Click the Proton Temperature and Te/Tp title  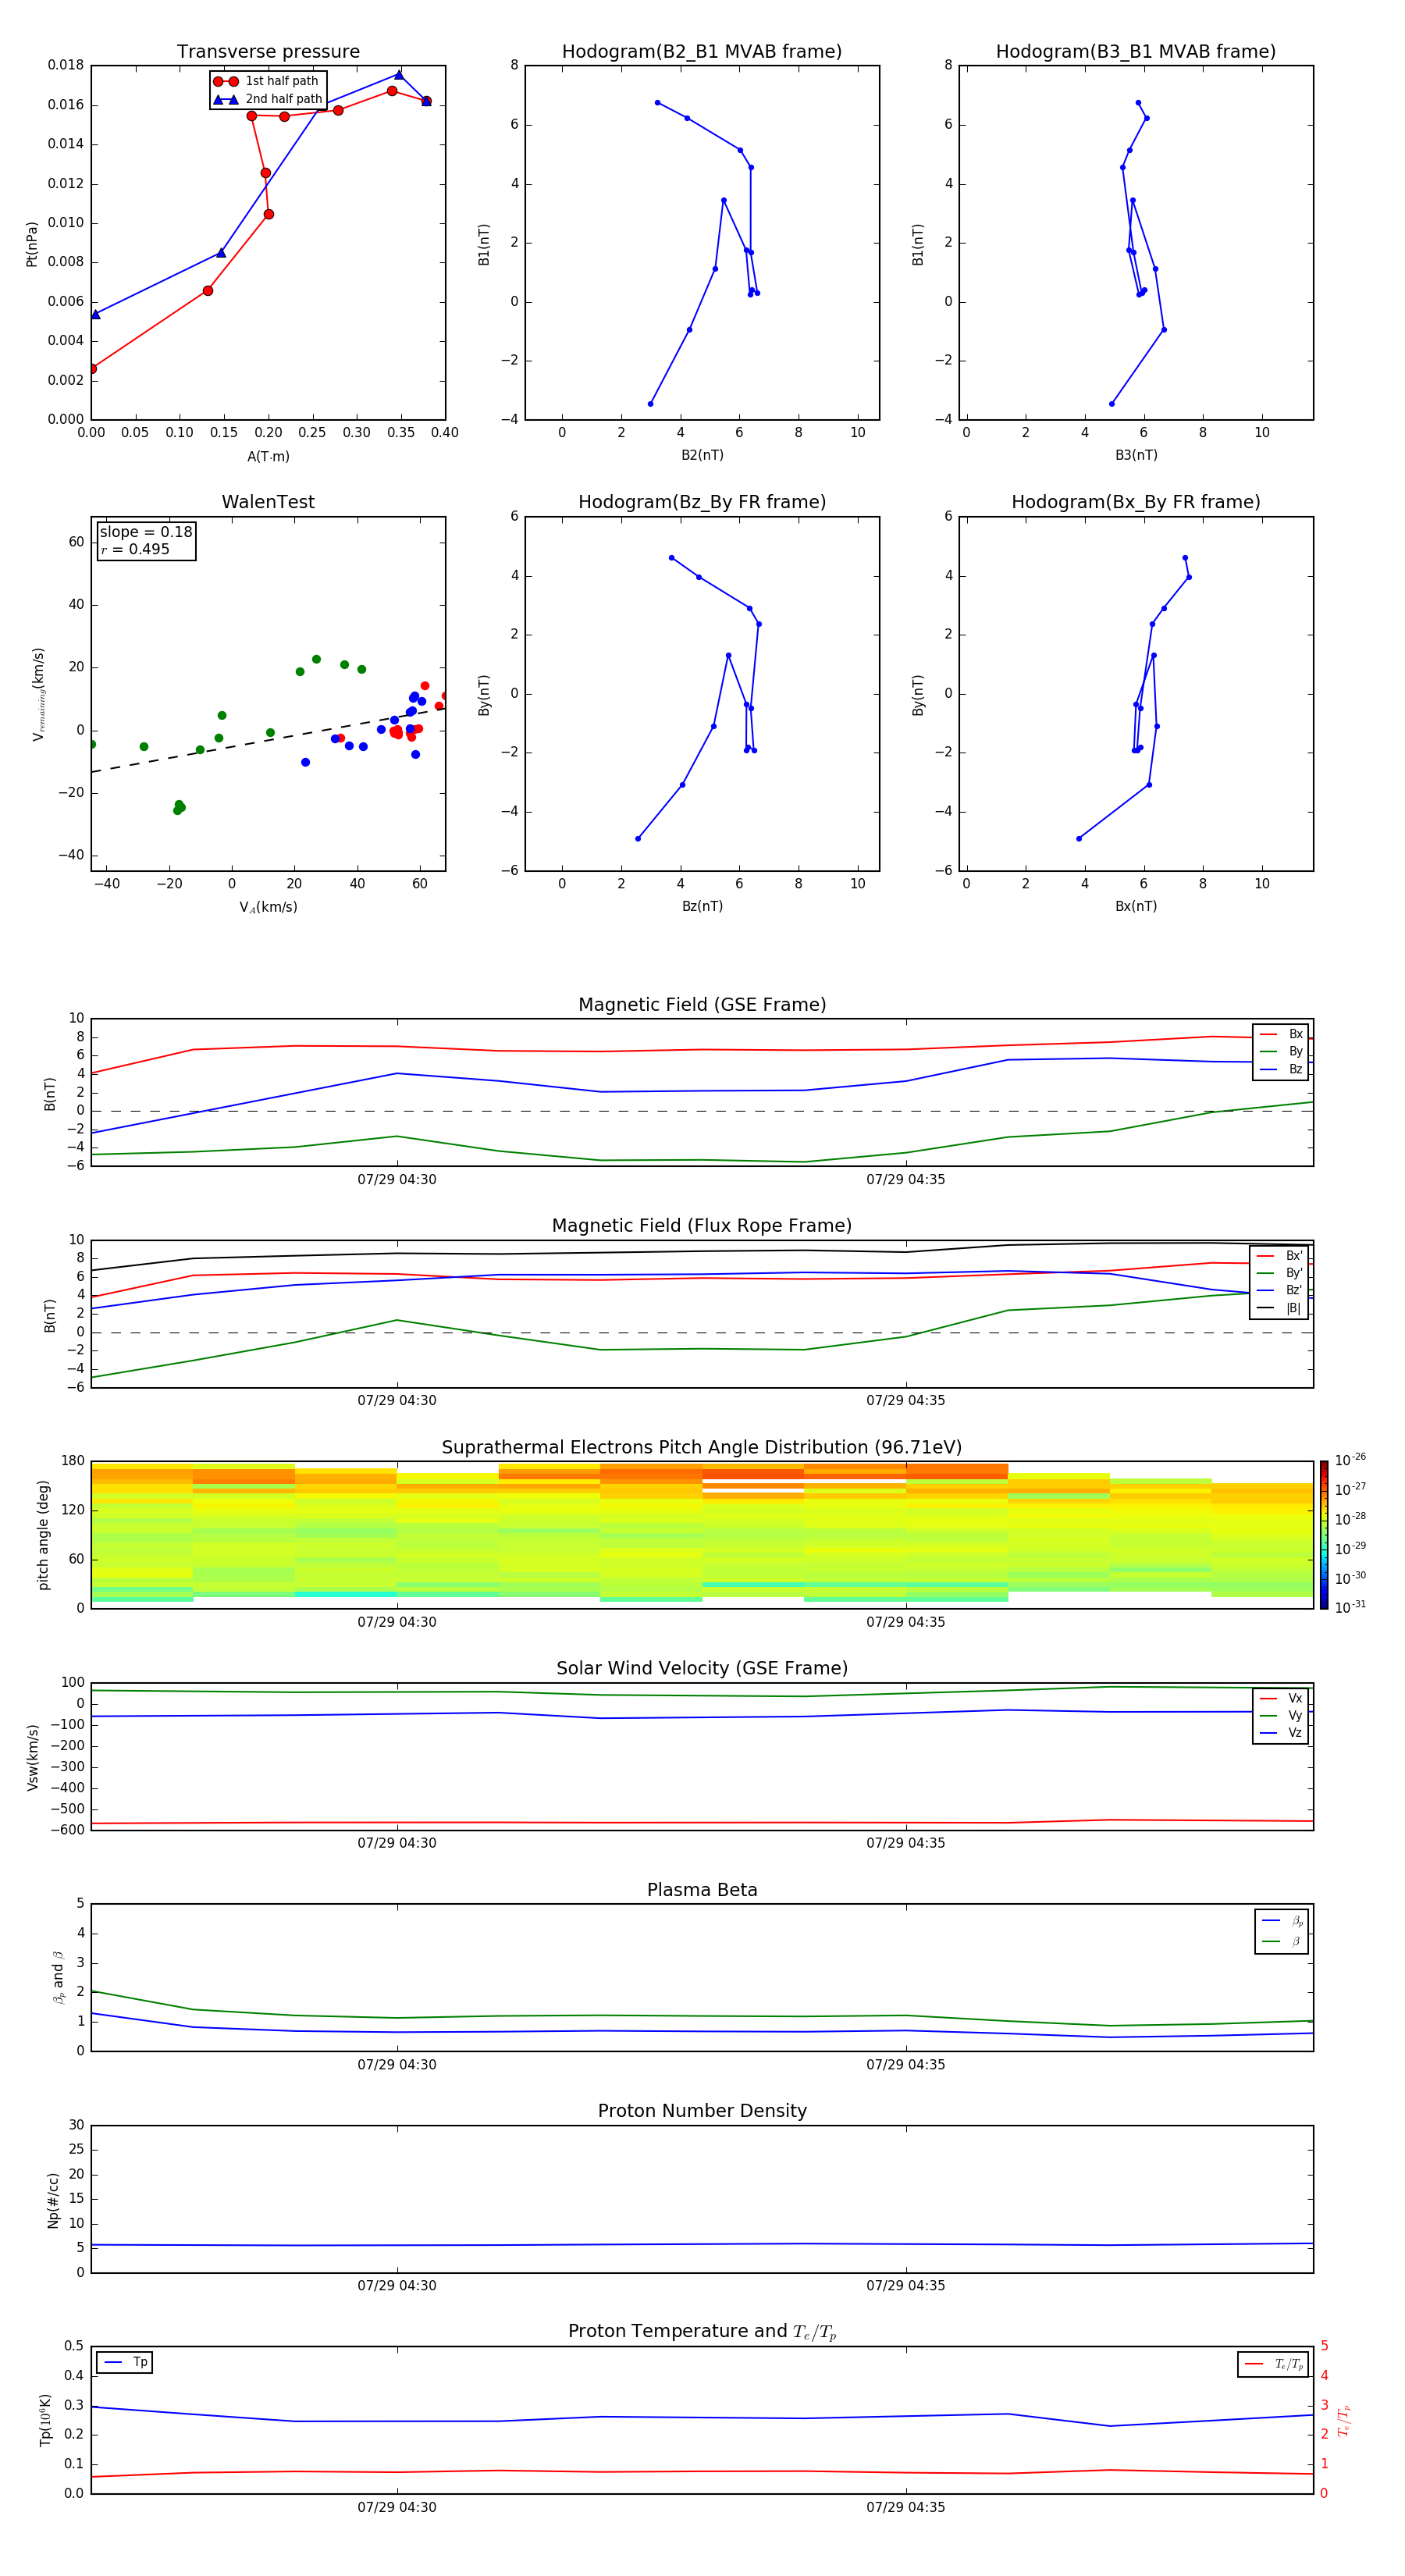point(702,2332)
